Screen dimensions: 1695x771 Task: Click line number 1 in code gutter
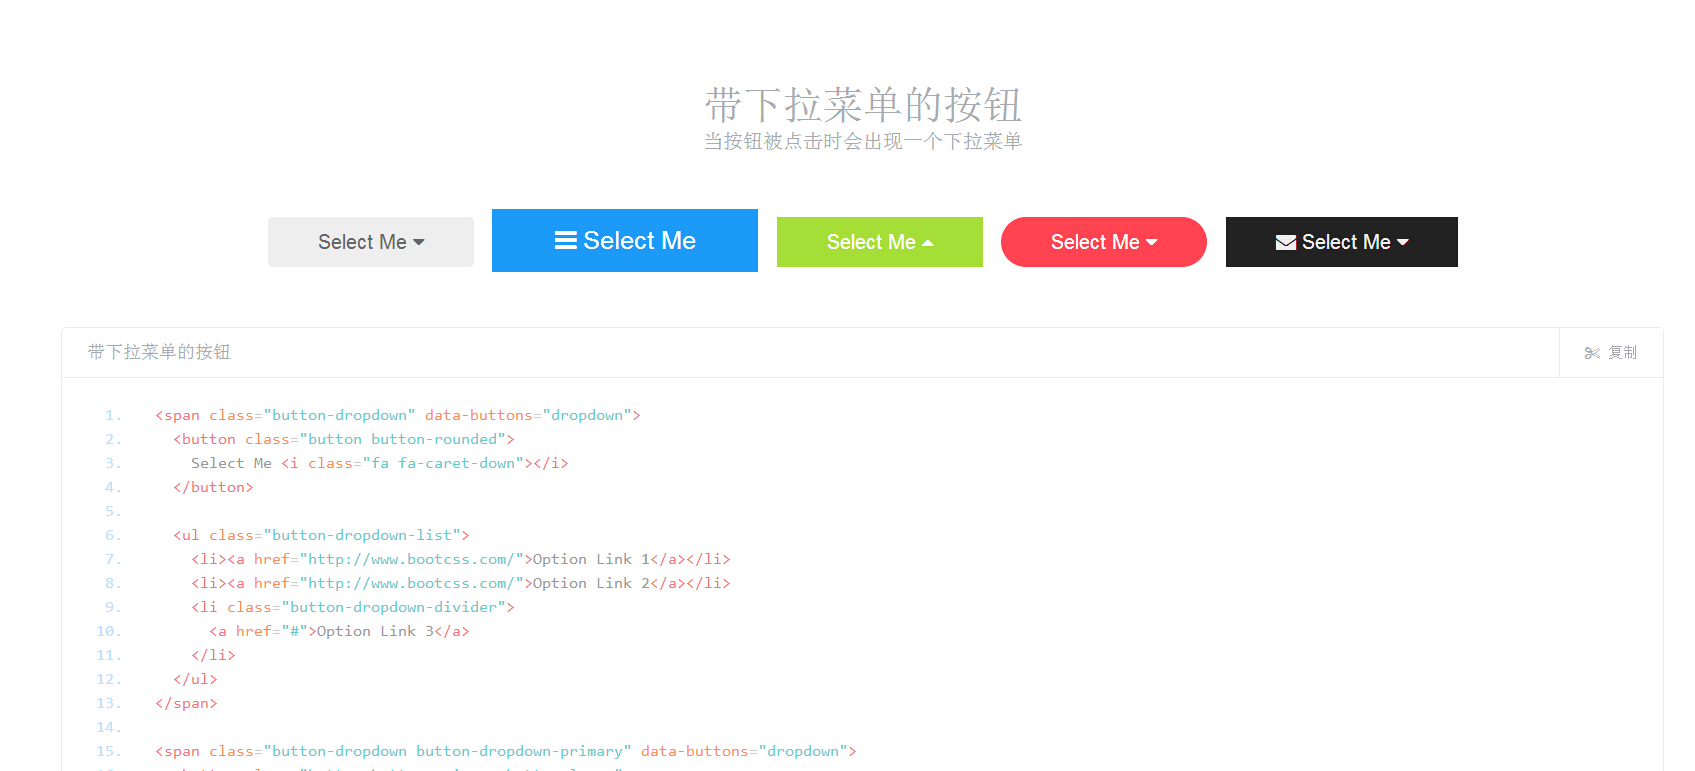[x=113, y=415]
